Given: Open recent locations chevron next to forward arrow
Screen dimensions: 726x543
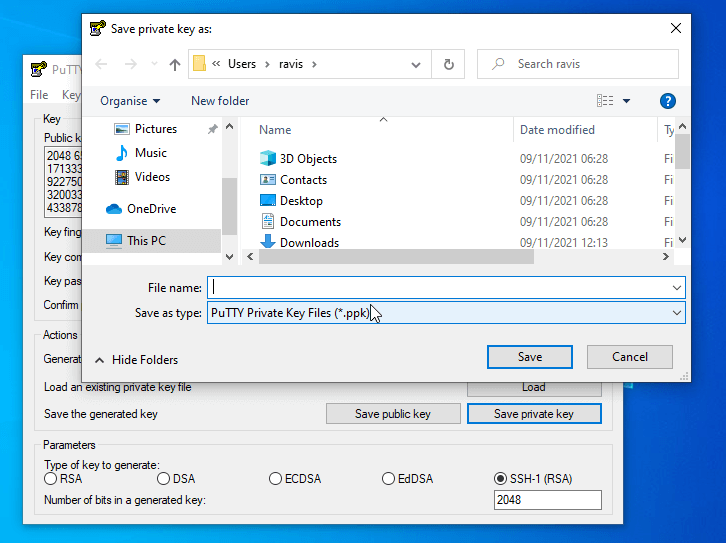Looking at the screenshot, I should click(x=154, y=64).
